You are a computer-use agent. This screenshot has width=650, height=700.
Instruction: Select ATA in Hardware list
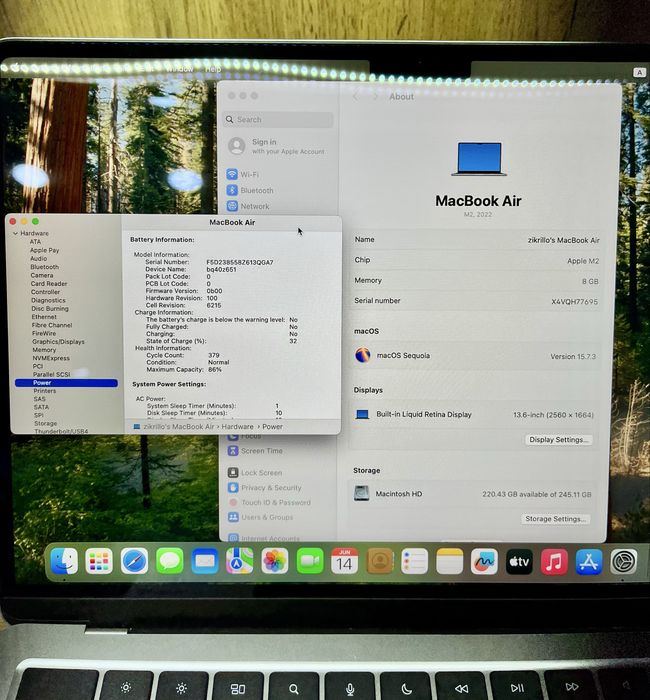pyautogui.click(x=35, y=242)
